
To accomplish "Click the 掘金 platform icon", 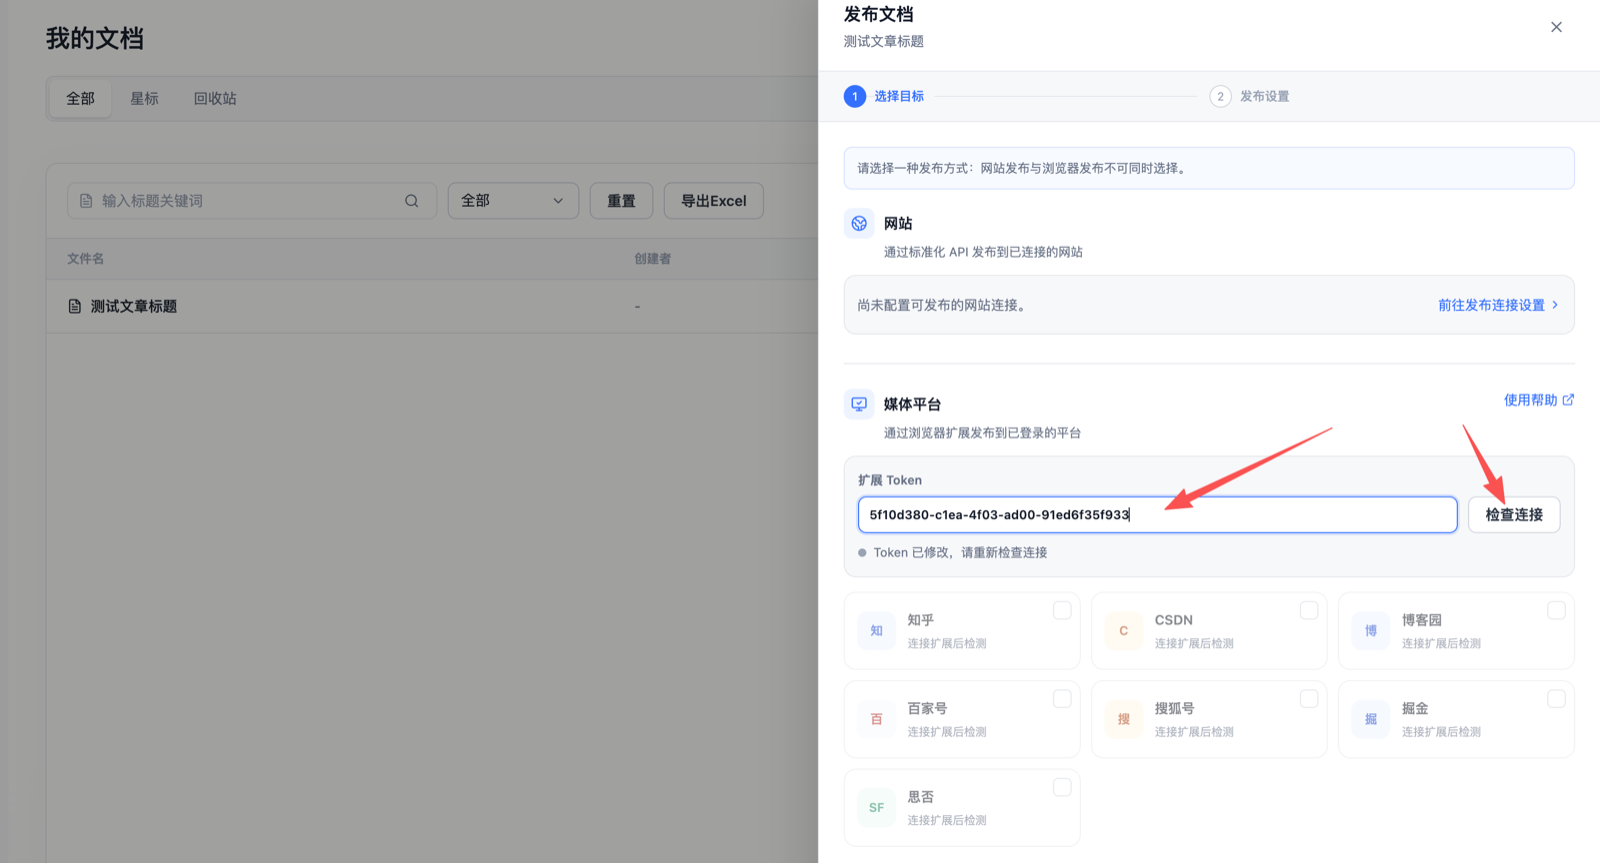I will [1371, 719].
